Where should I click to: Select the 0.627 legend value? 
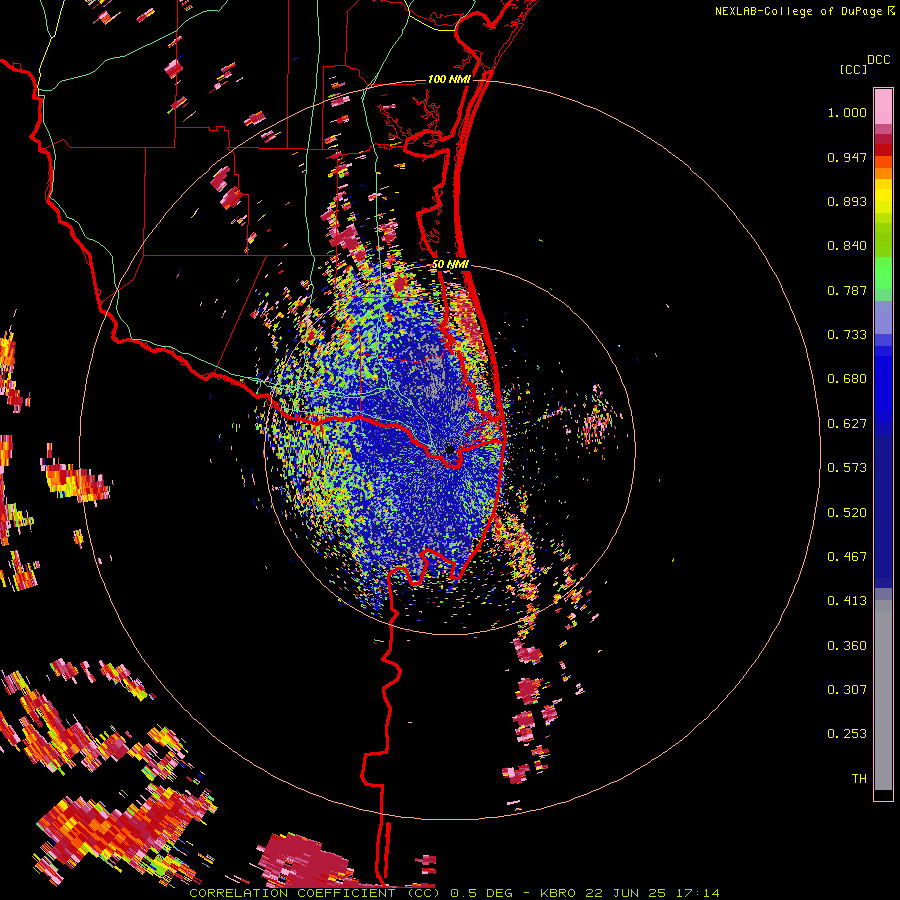pyautogui.click(x=847, y=424)
